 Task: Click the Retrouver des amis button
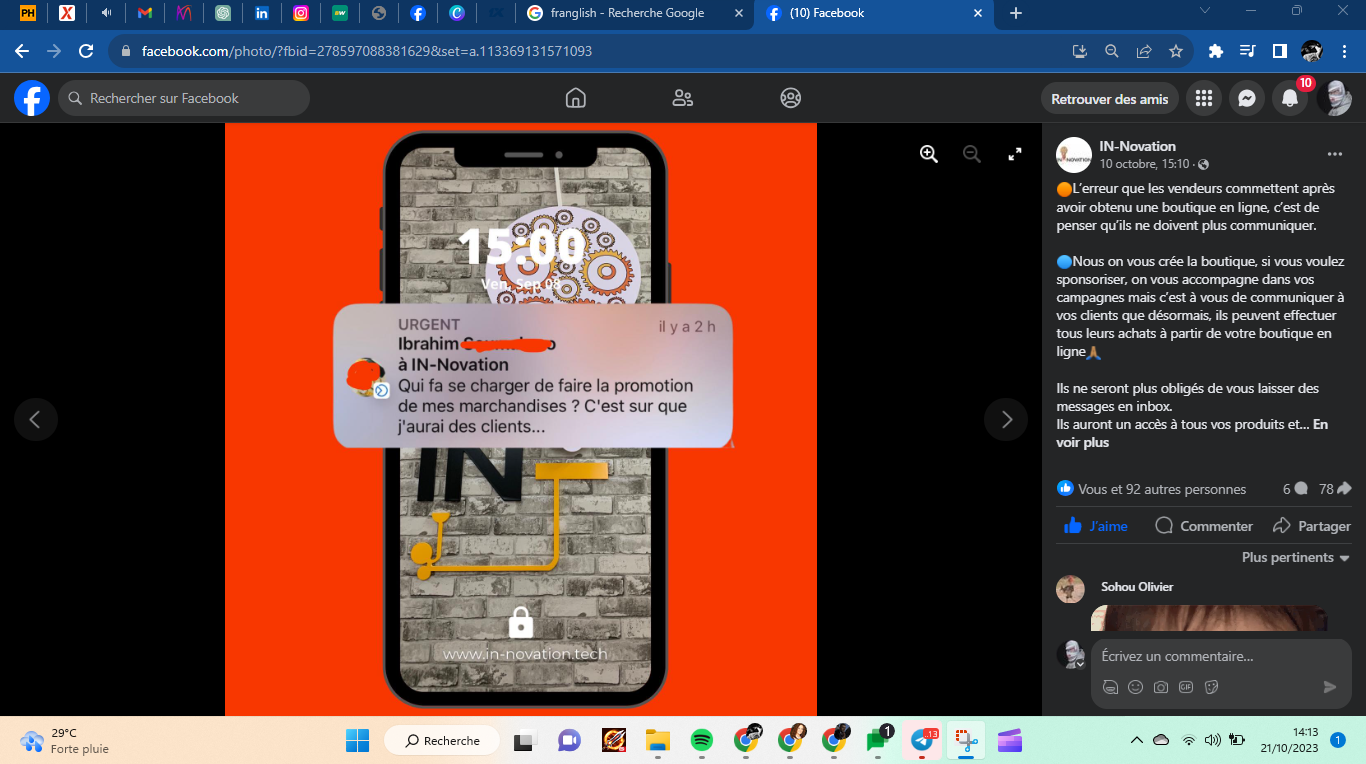1110,98
